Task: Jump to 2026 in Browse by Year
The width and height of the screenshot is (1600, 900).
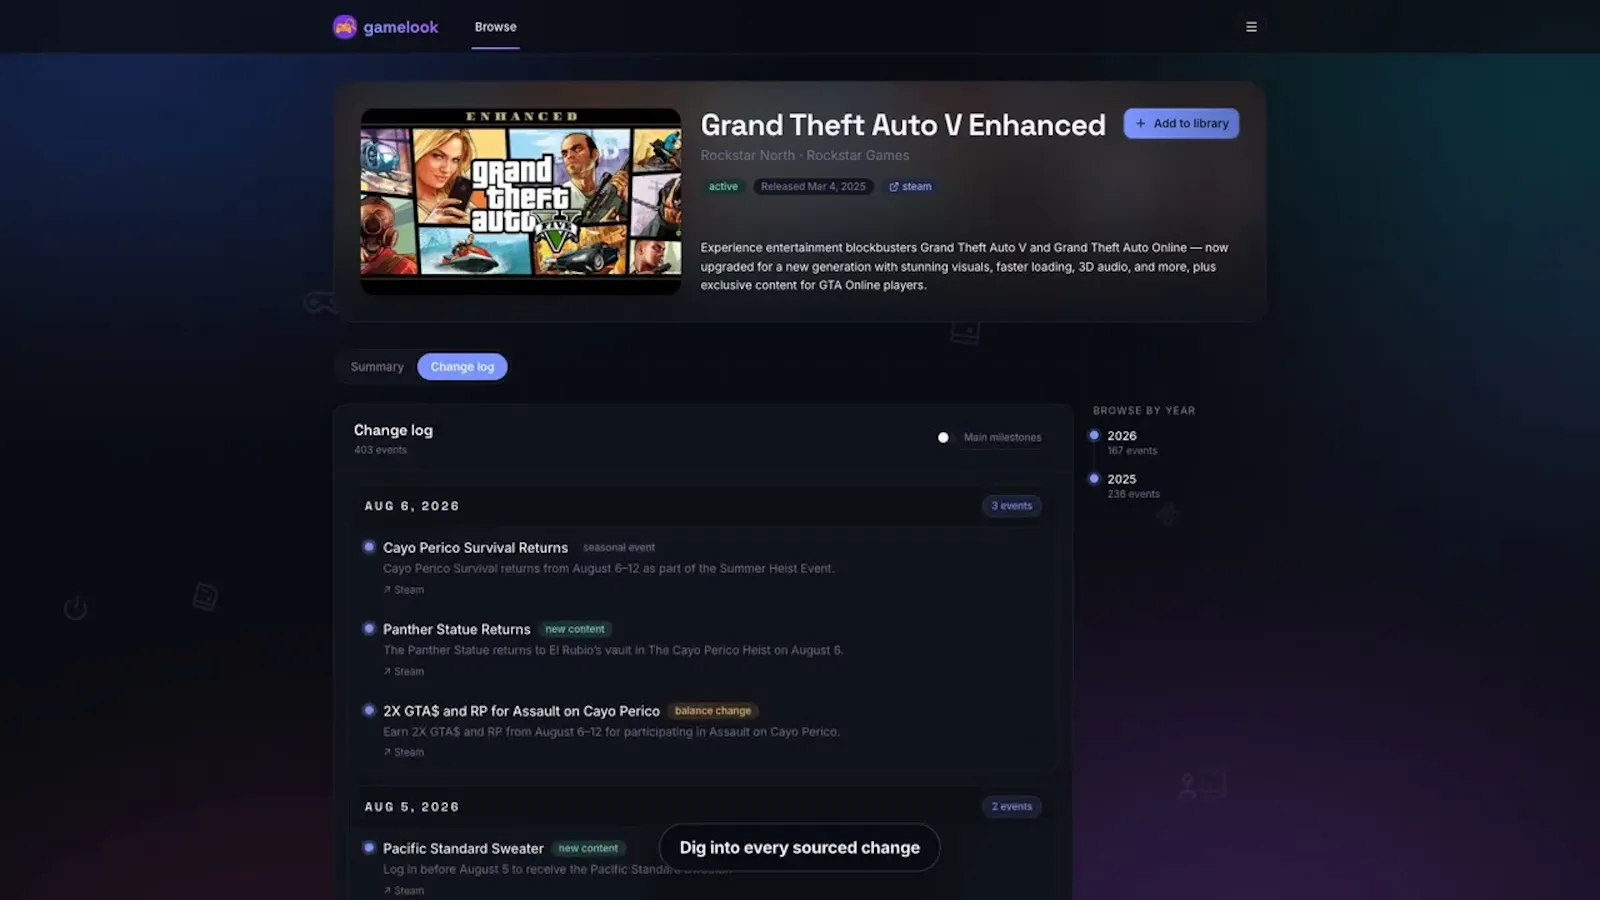Action: (1122, 436)
